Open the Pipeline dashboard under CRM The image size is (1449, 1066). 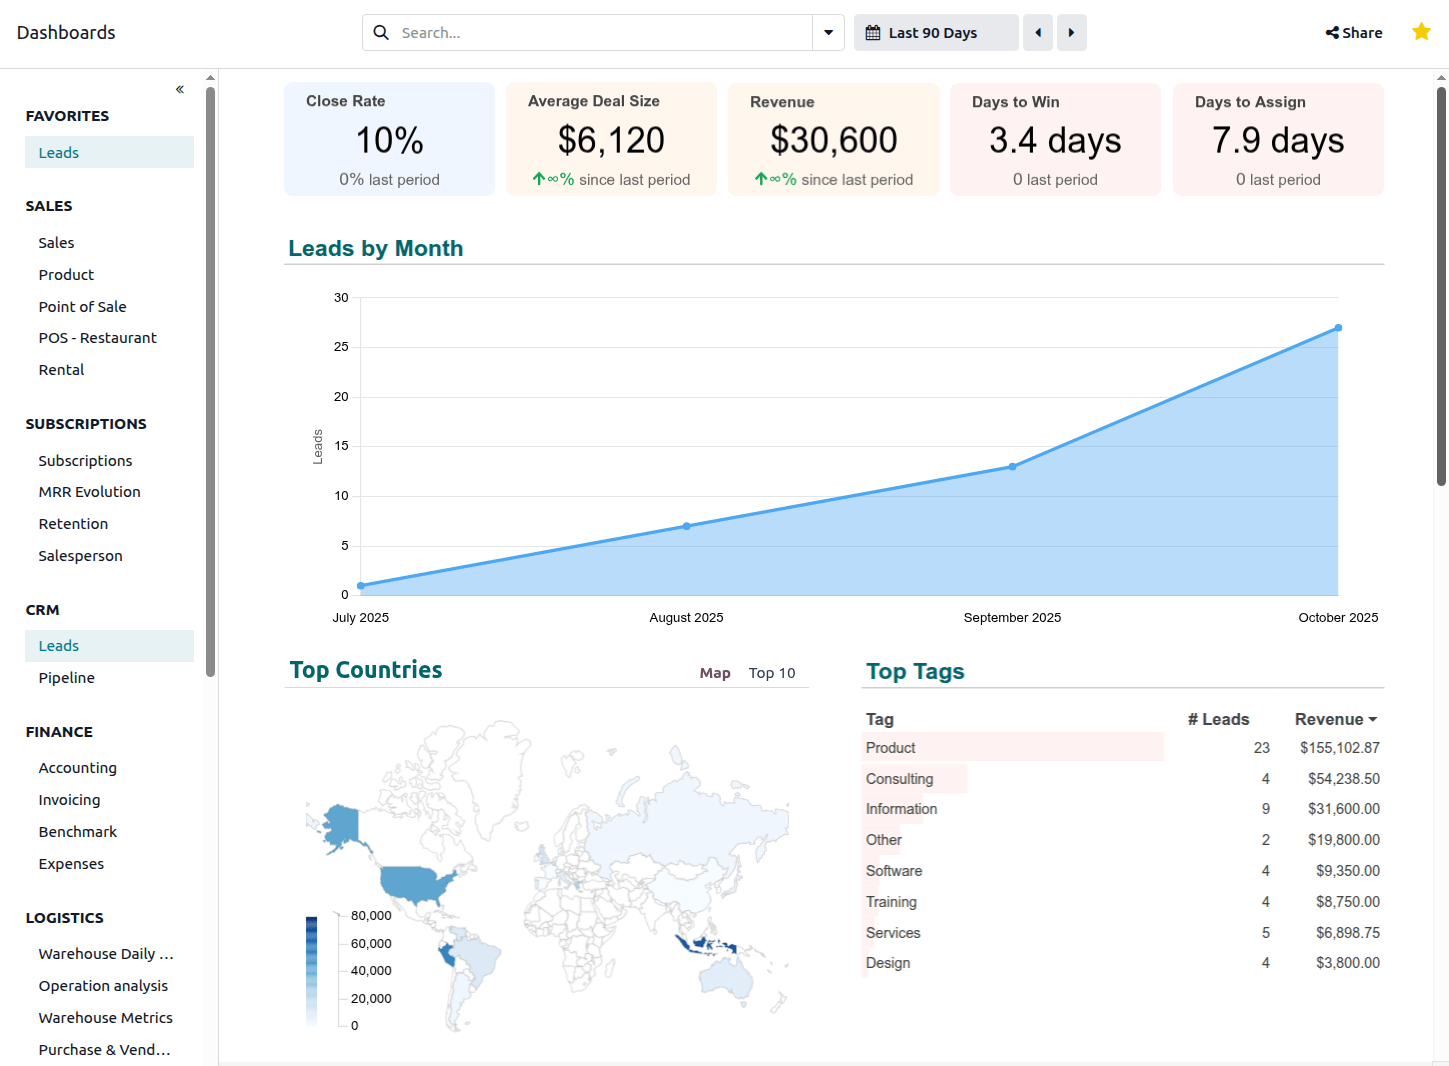(66, 677)
